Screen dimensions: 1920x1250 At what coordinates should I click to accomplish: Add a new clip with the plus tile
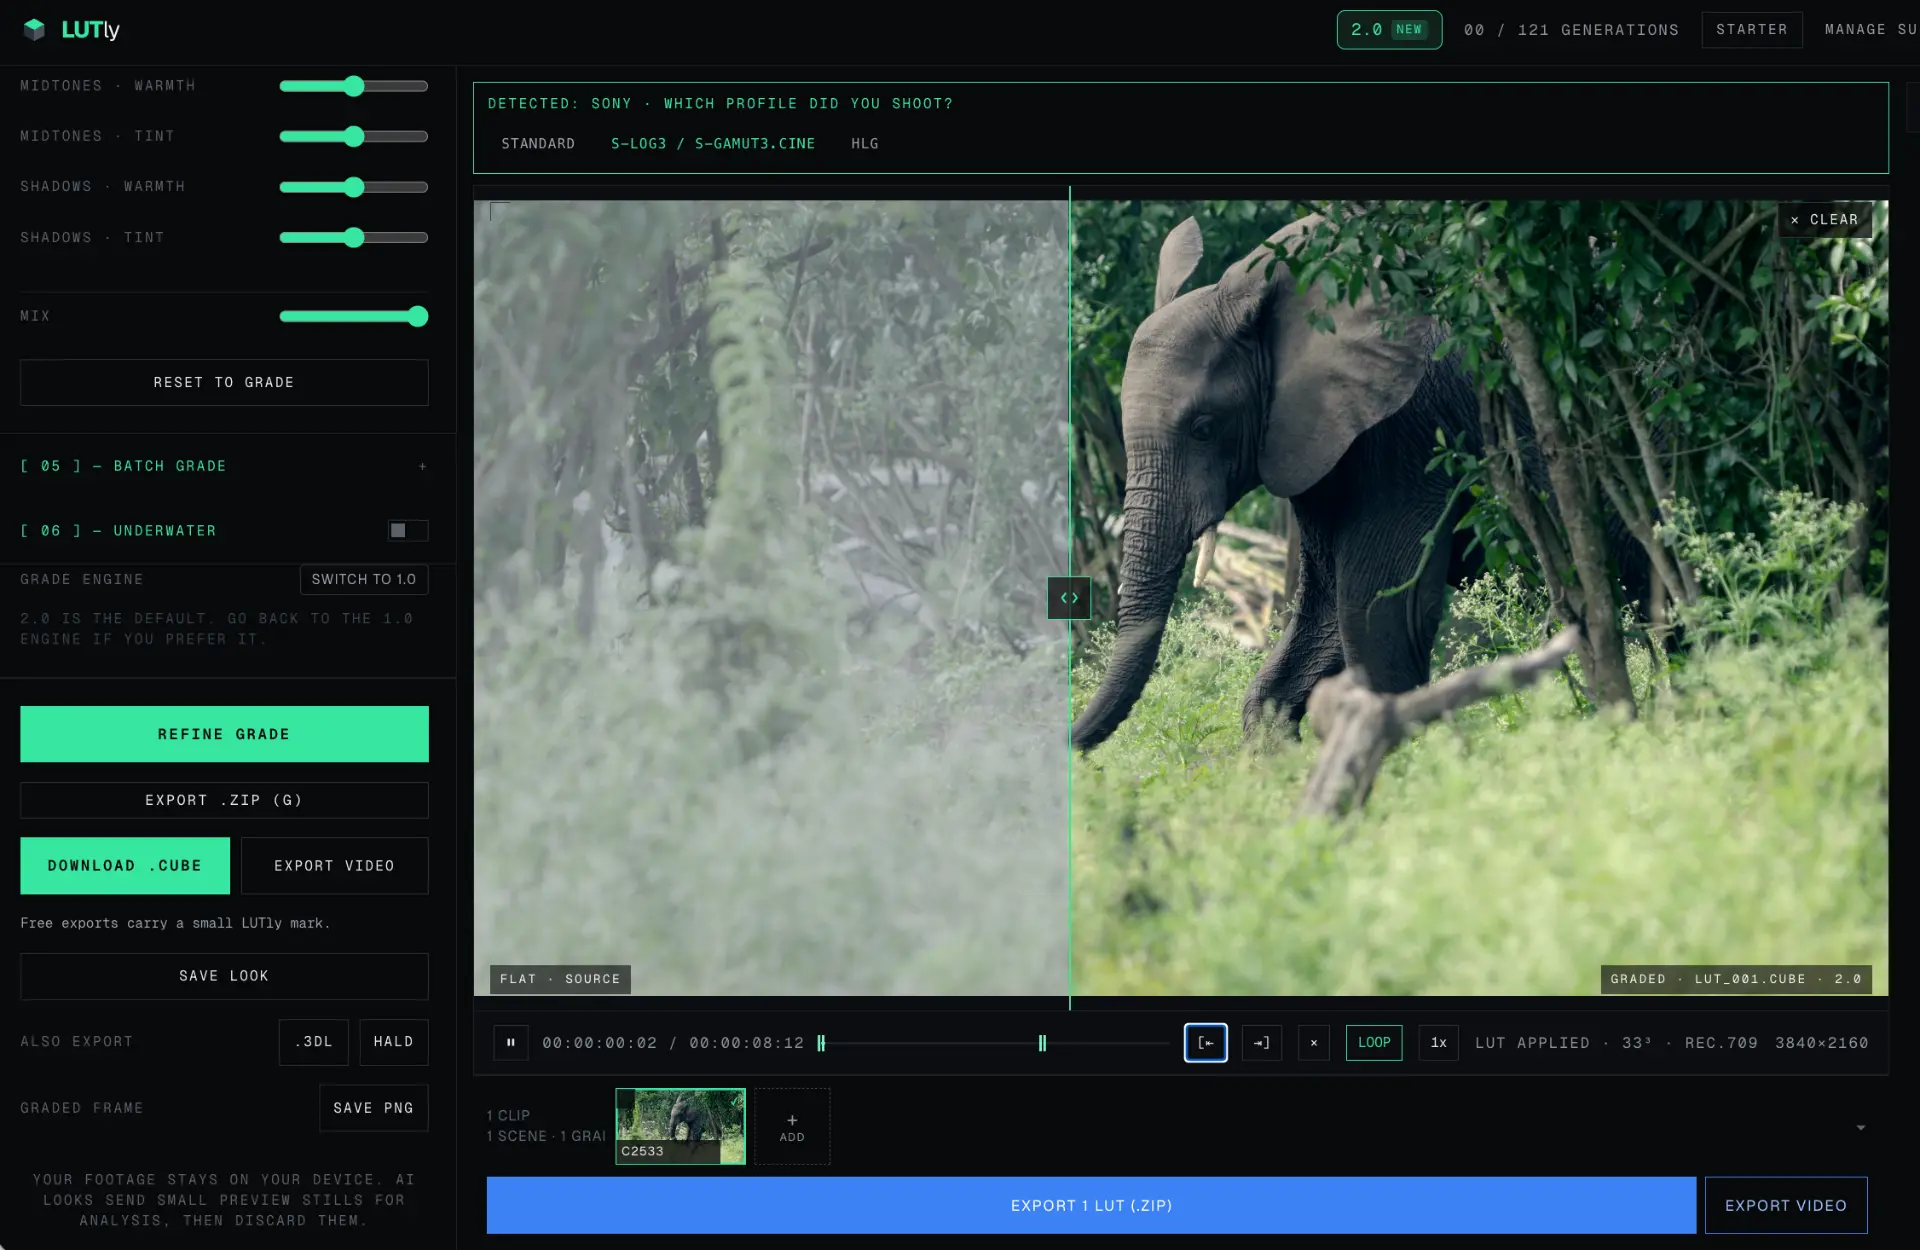[792, 1127]
